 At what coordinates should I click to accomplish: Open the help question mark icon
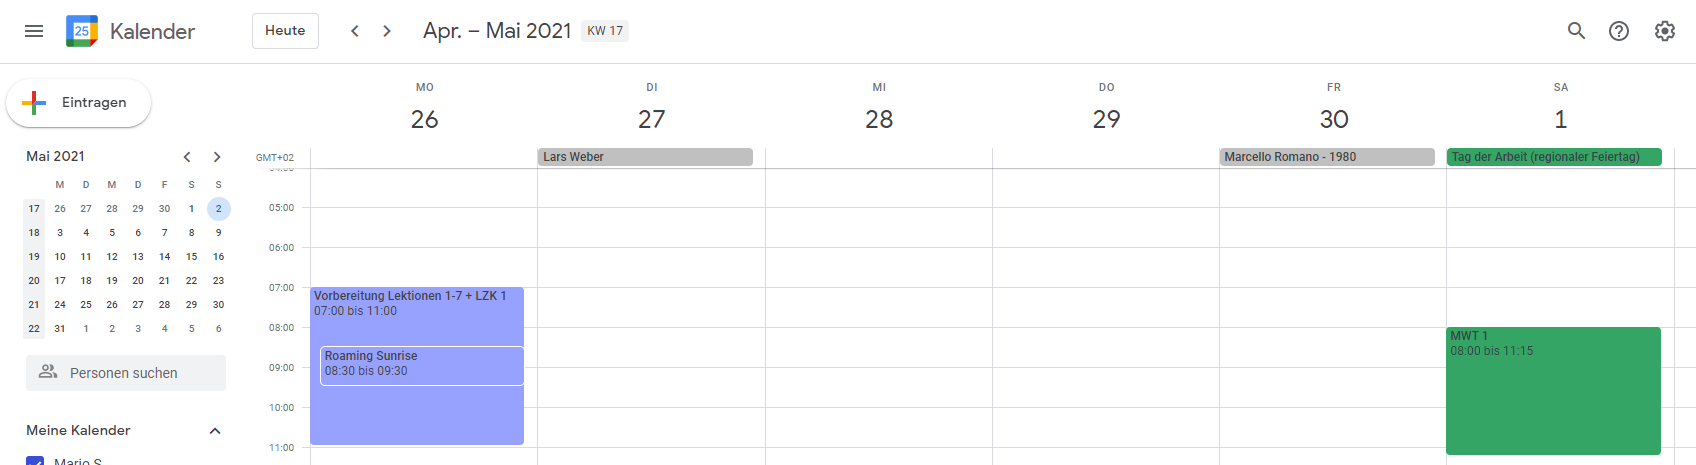(1618, 31)
